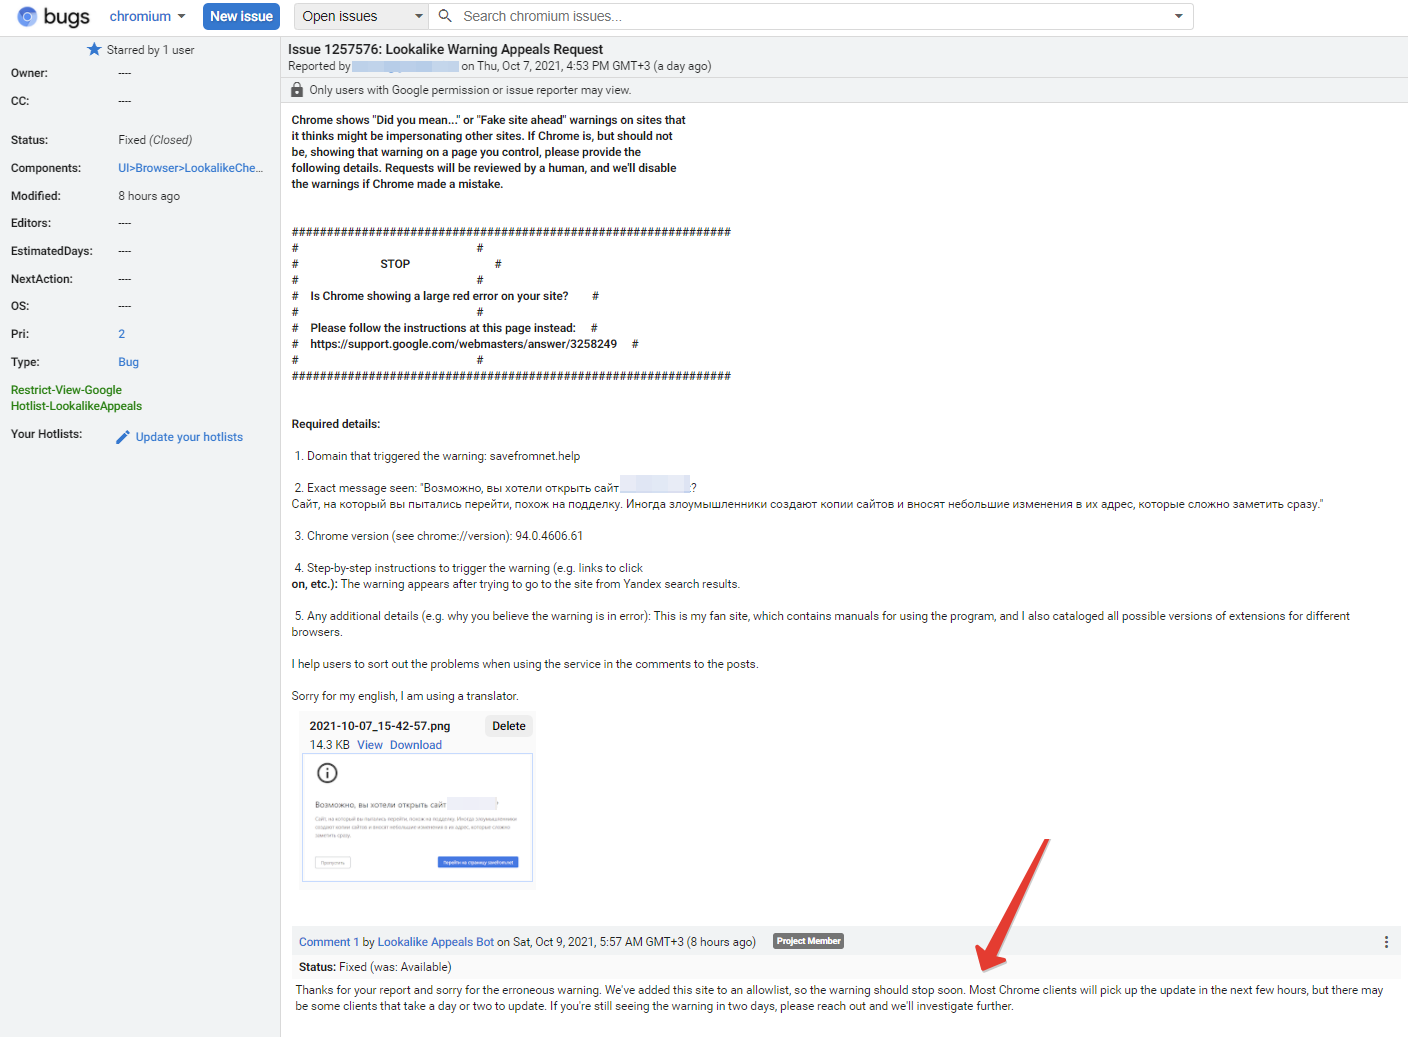Open the Bug type link

coord(129,362)
